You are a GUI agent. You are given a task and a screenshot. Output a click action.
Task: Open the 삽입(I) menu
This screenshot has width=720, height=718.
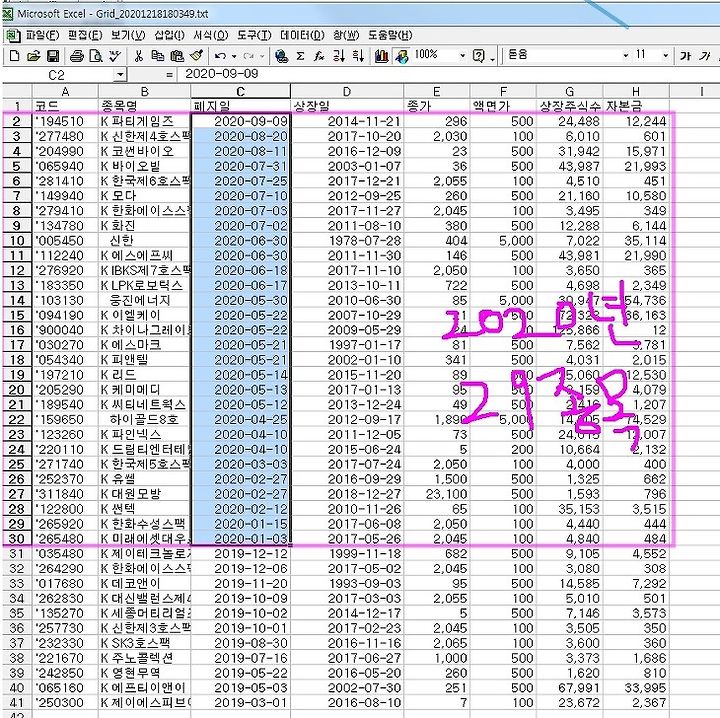[169, 35]
